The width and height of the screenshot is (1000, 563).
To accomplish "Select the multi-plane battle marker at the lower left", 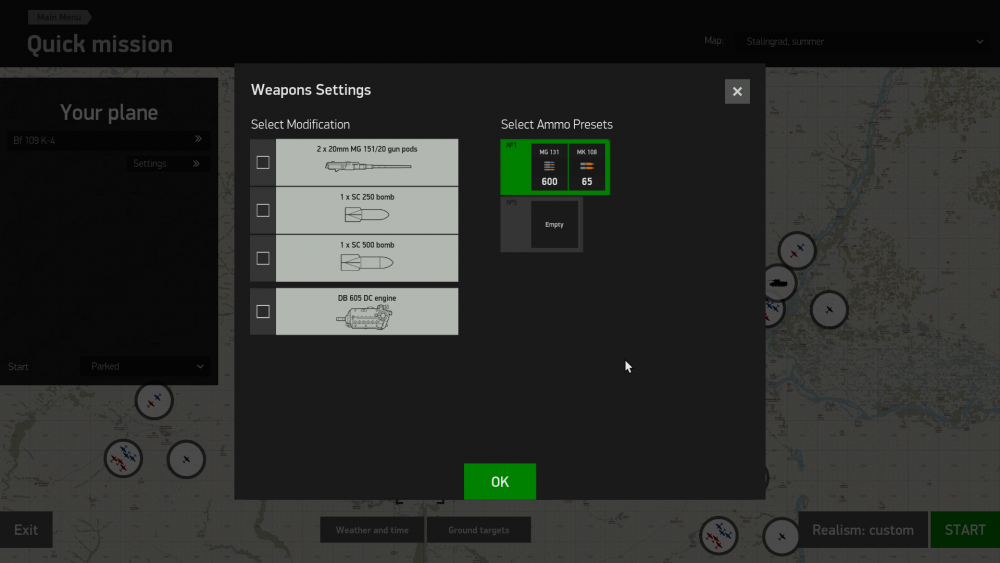I will [123, 458].
